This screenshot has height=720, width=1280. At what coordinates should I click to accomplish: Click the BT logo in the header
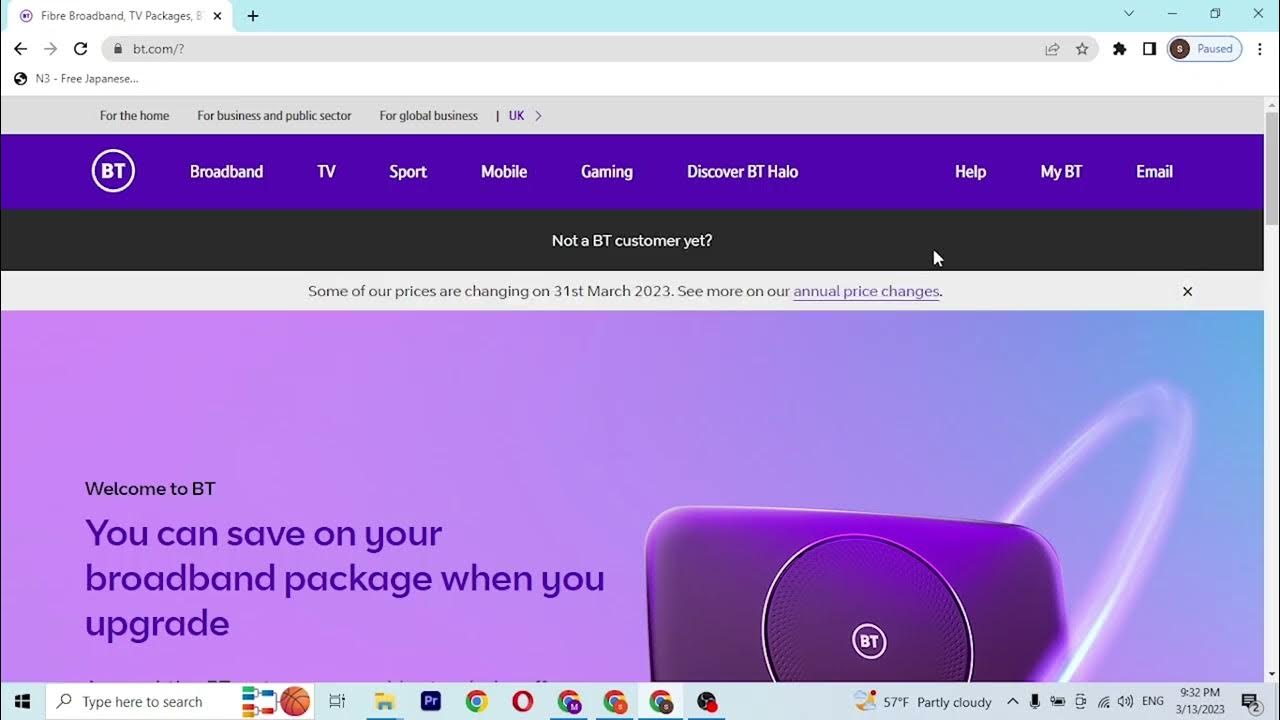pyautogui.click(x=113, y=172)
